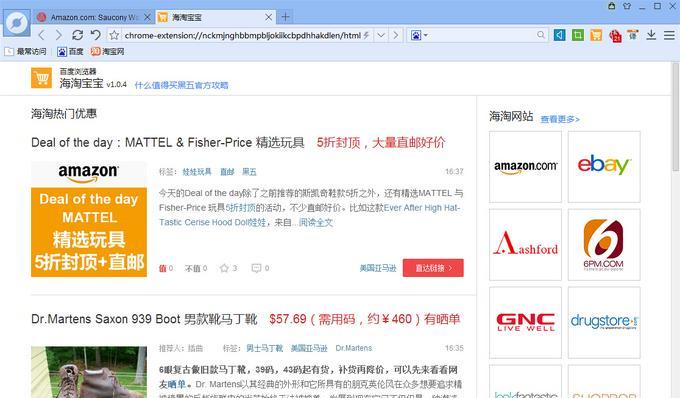This screenshot has height=398, width=680.
Task: Open 什么值得买黑五官方攻略 link
Action: [x=181, y=85]
